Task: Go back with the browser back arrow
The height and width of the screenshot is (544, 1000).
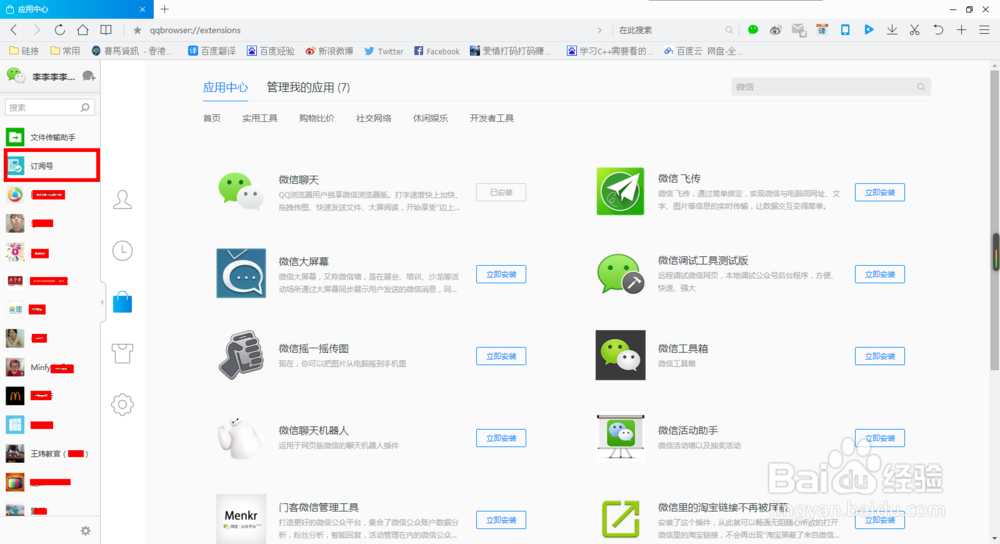Action: pyautogui.click(x=14, y=30)
